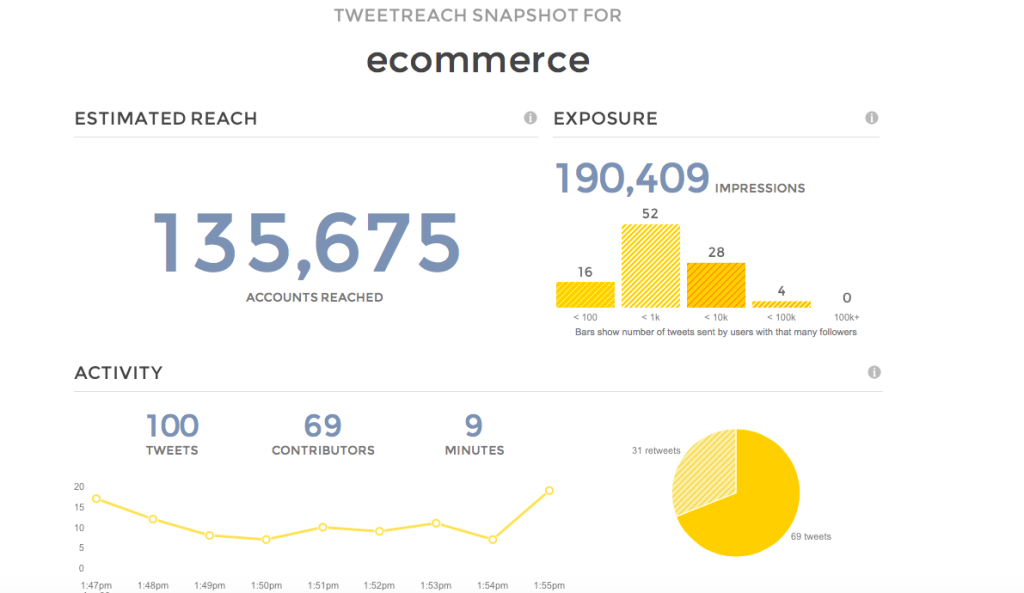Viewport: 1024px width, 593px height.
Task: Click the '69 tweets' pie label
Action: 811,537
